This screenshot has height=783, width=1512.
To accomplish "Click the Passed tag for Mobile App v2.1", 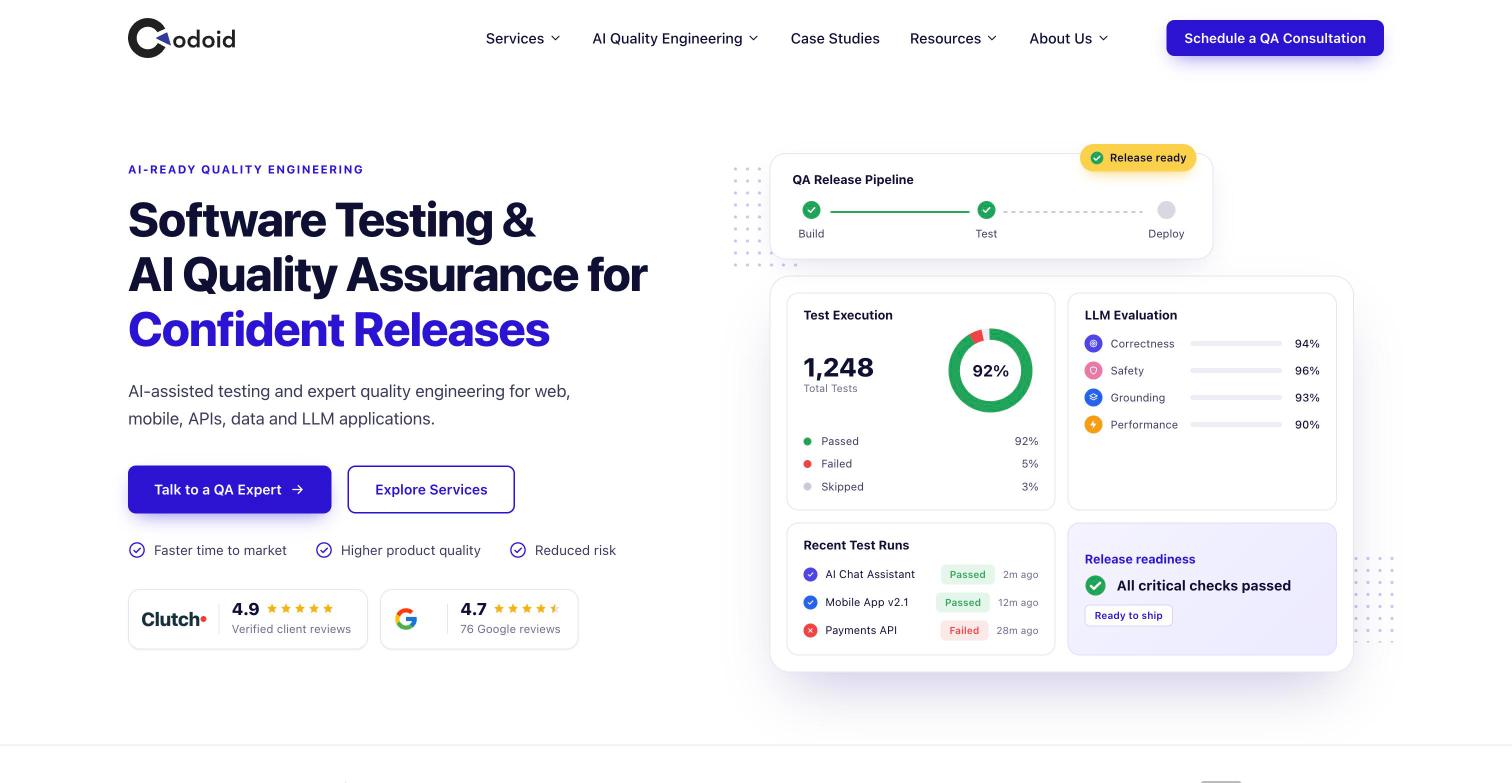I will pyautogui.click(x=963, y=602).
